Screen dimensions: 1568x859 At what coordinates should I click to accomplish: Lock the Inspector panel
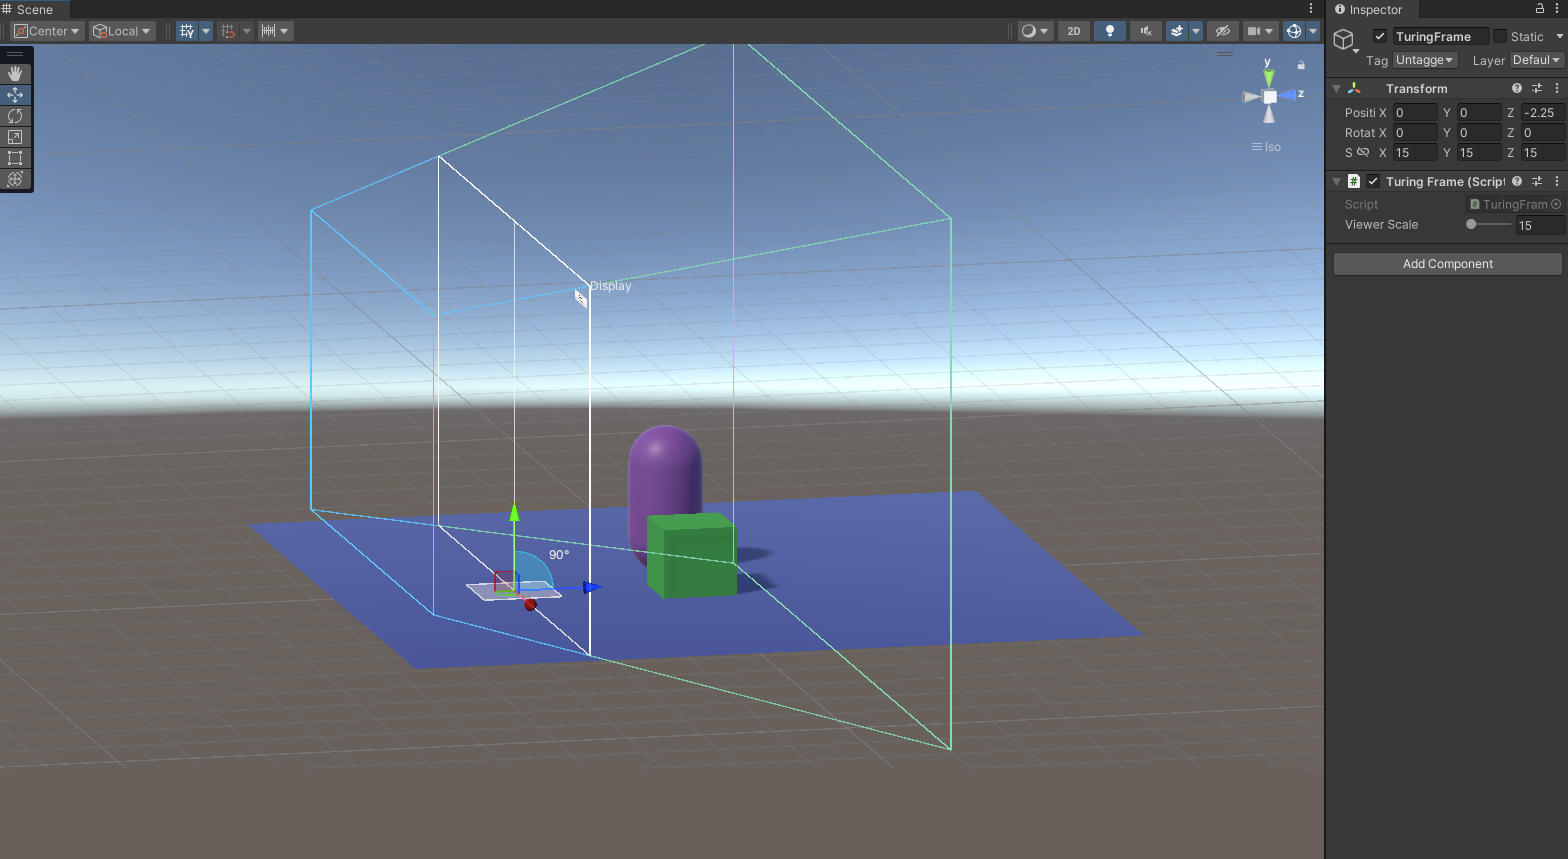pyautogui.click(x=1540, y=9)
